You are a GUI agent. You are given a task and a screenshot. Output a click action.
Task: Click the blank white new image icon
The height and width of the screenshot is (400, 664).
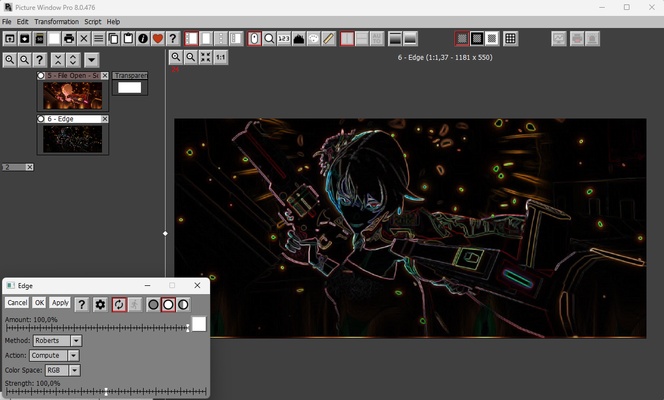pos(54,39)
